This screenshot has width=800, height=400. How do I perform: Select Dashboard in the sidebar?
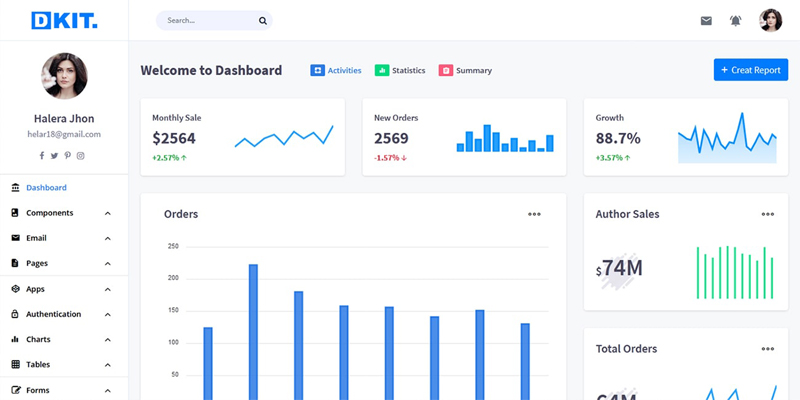[46, 187]
